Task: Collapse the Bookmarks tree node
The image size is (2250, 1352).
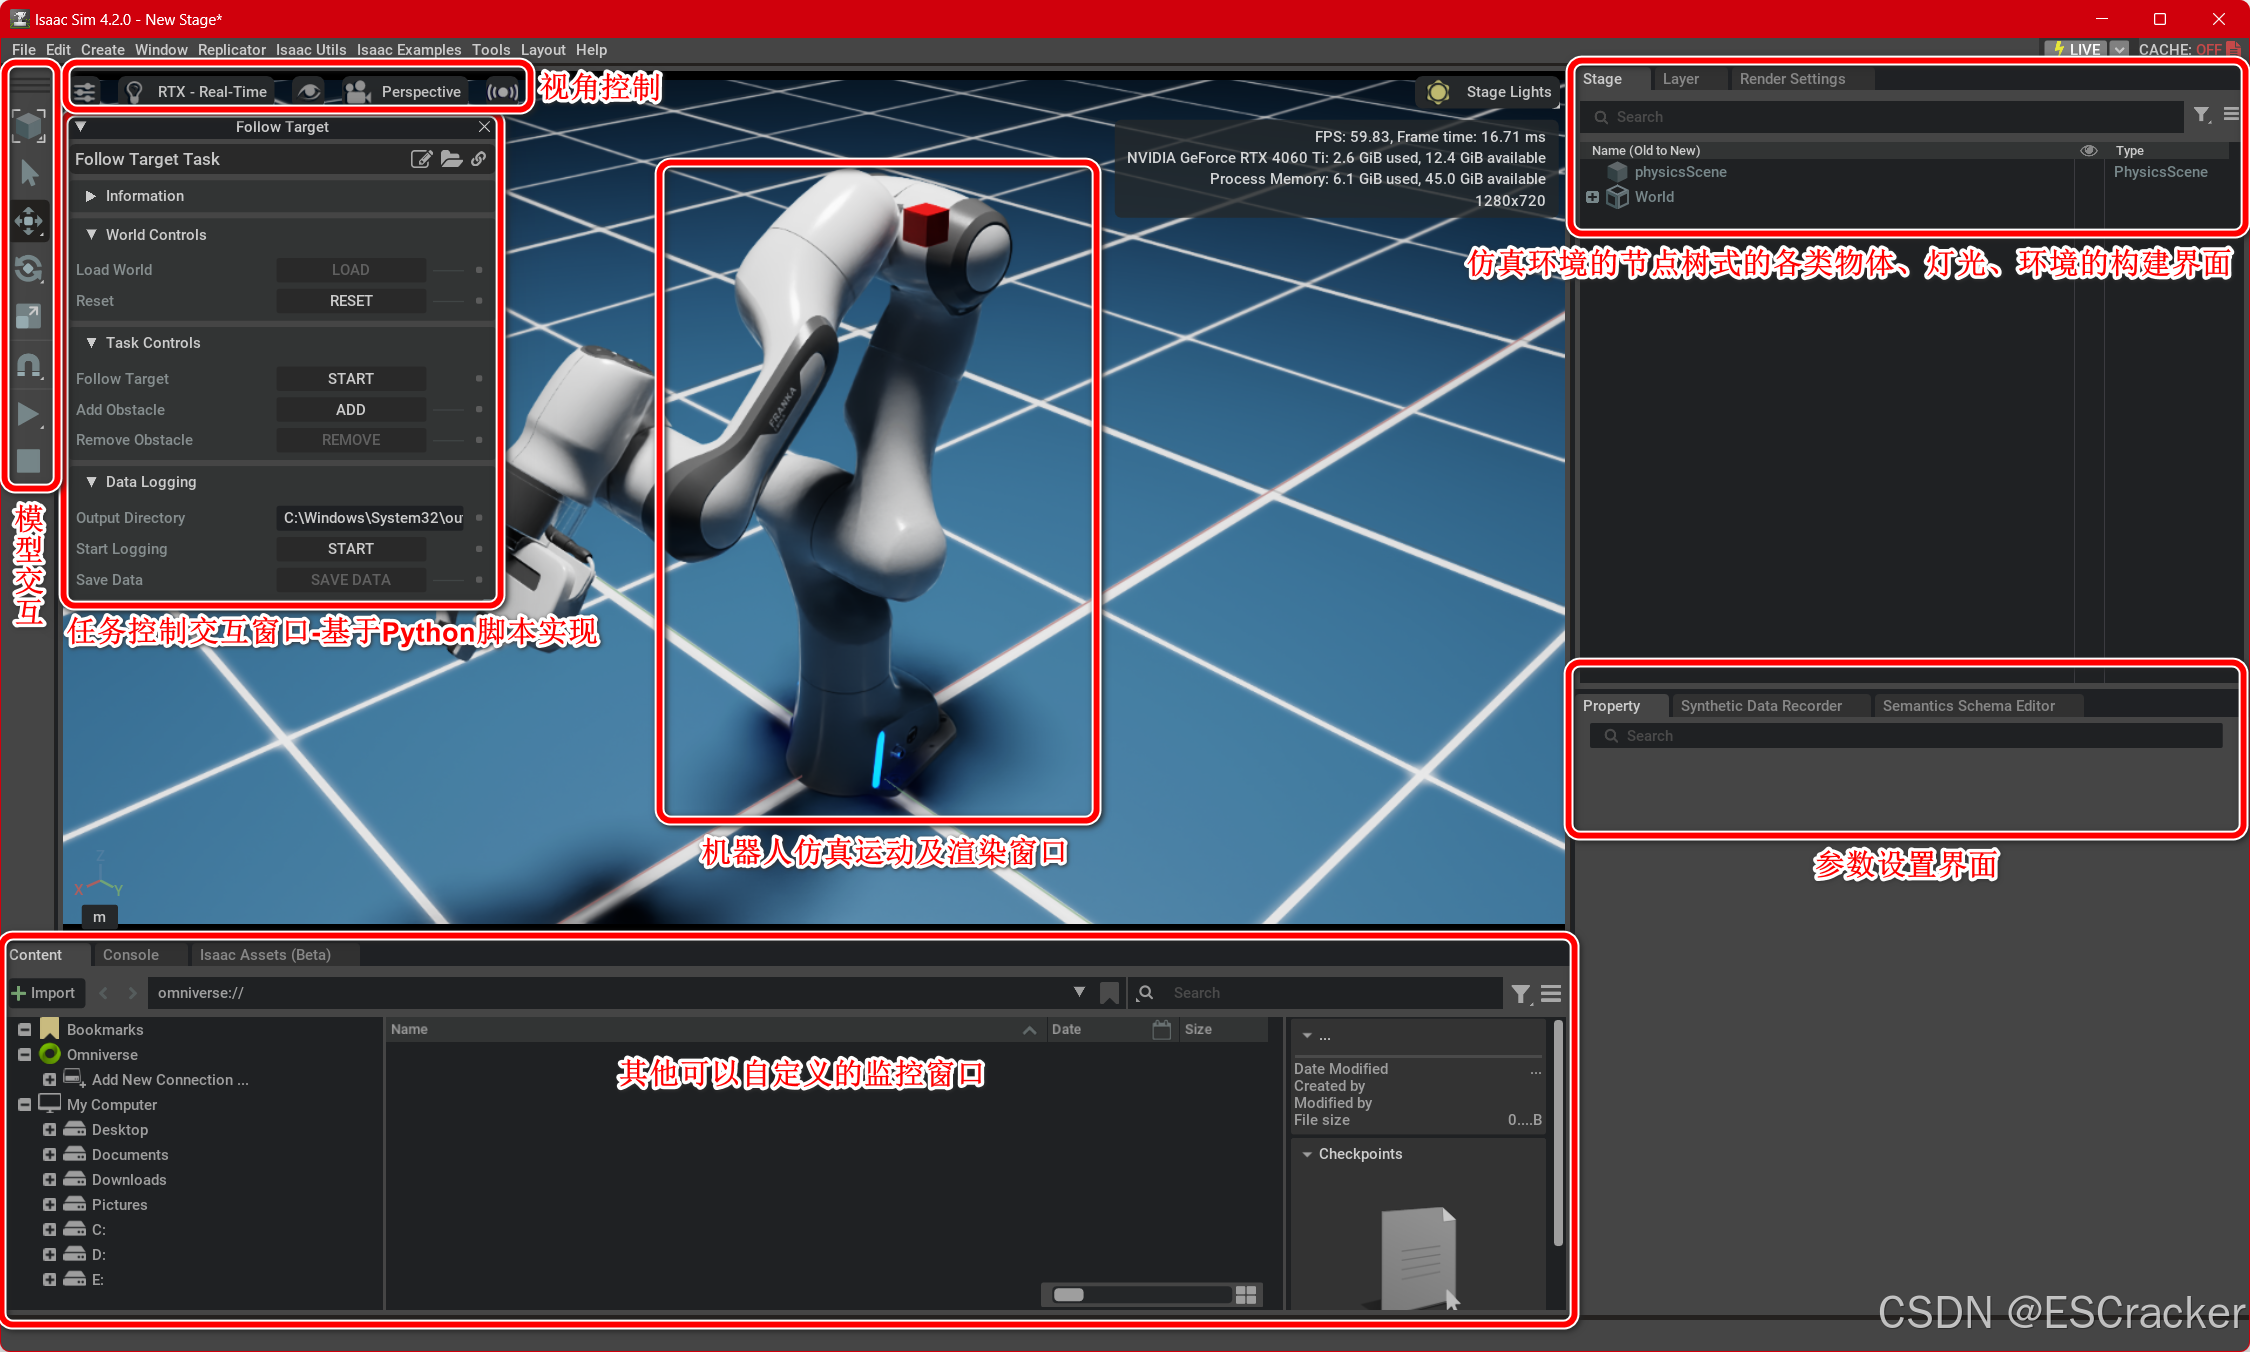Action: pos(24,1029)
